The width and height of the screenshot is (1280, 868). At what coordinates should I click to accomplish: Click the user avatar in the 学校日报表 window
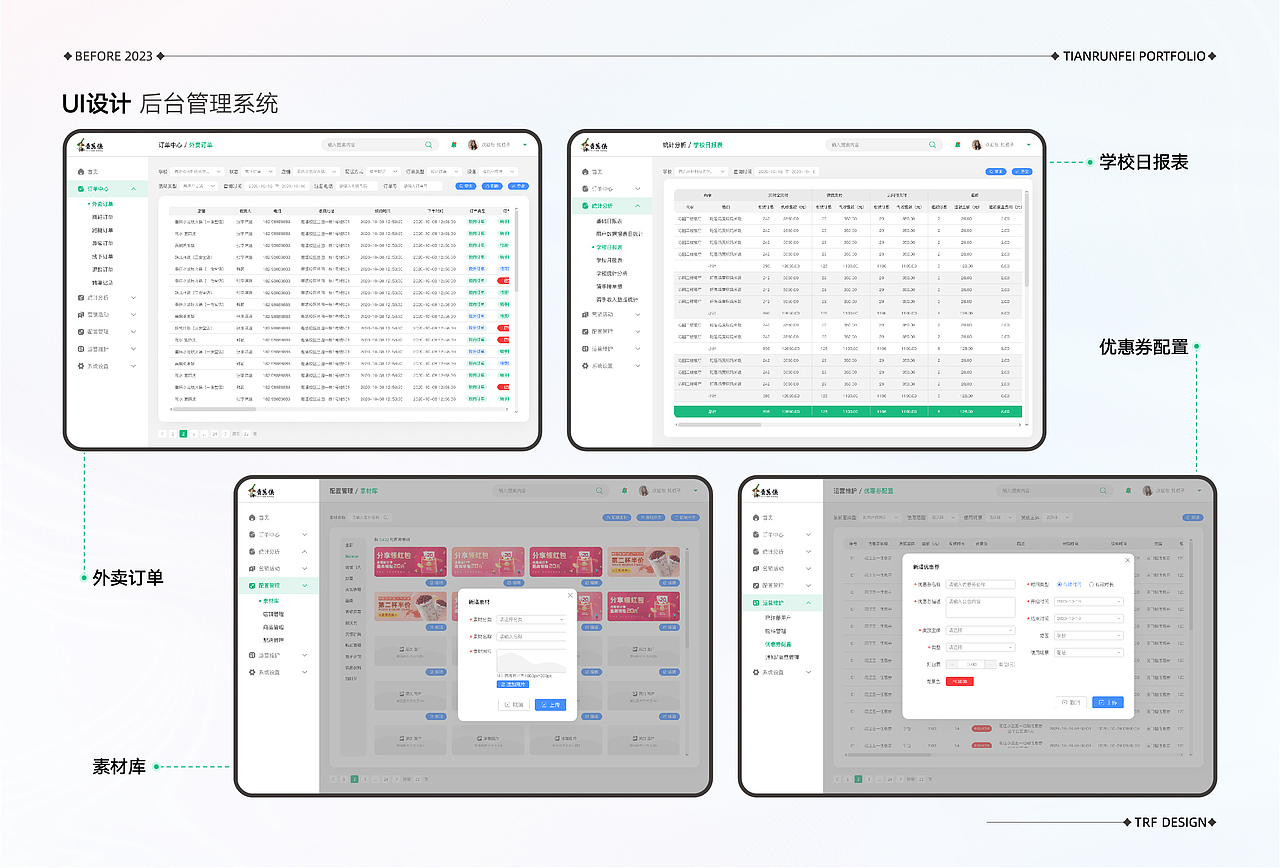click(x=977, y=145)
